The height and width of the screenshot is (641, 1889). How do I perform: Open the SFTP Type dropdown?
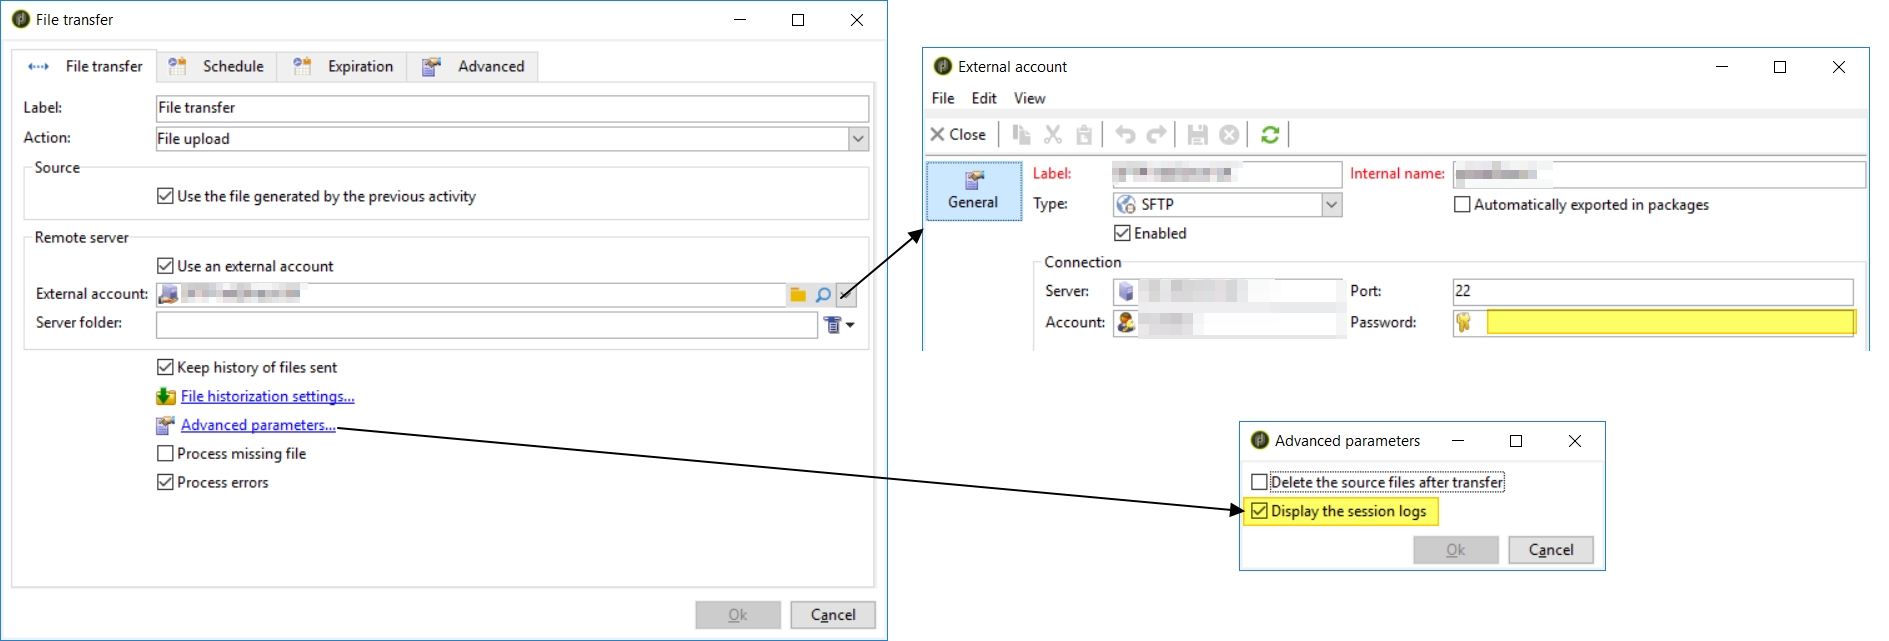click(x=1331, y=204)
